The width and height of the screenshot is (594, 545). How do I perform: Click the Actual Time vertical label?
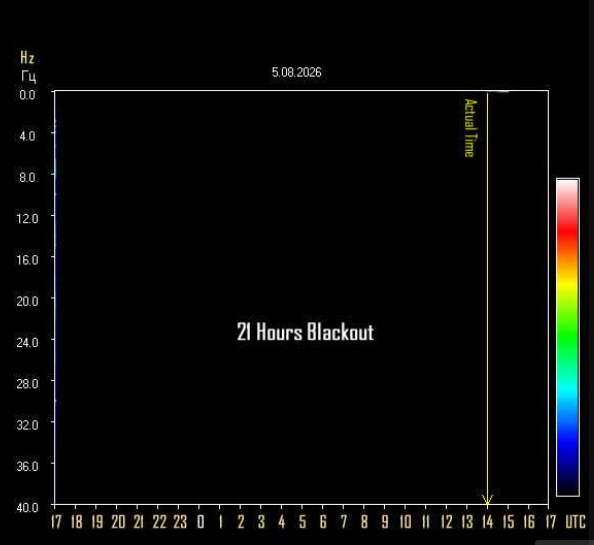(470, 128)
